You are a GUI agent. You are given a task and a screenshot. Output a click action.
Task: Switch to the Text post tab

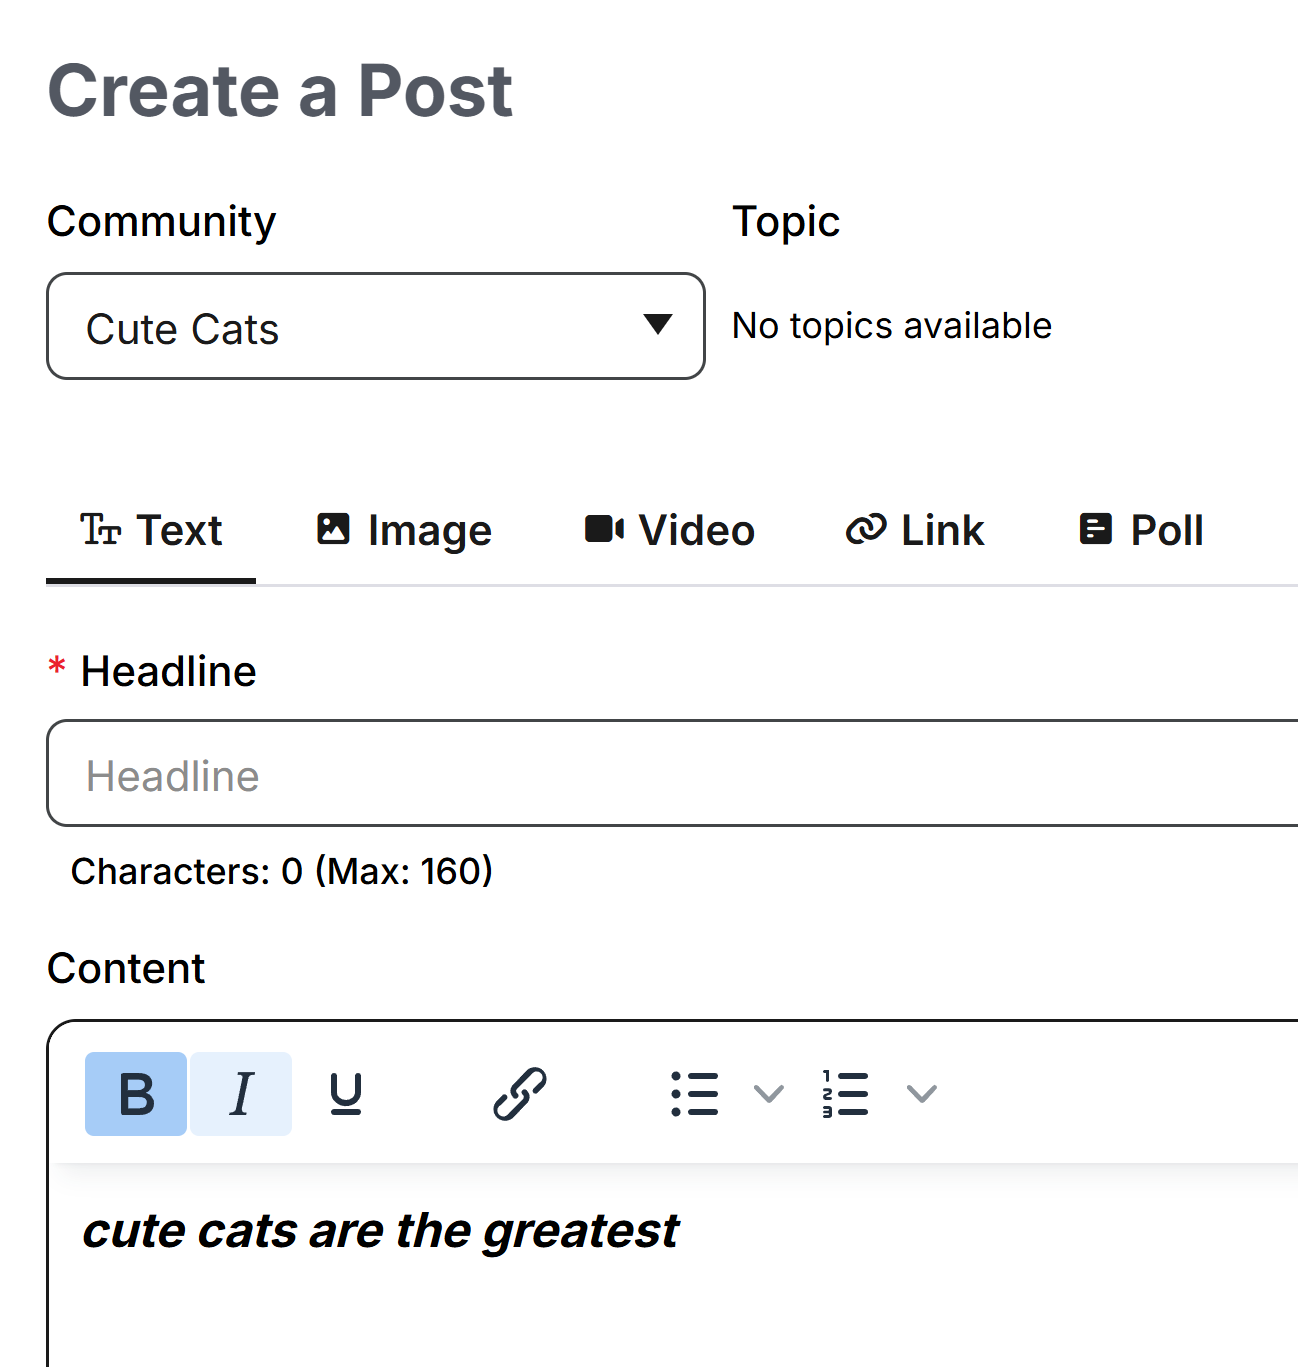[152, 531]
